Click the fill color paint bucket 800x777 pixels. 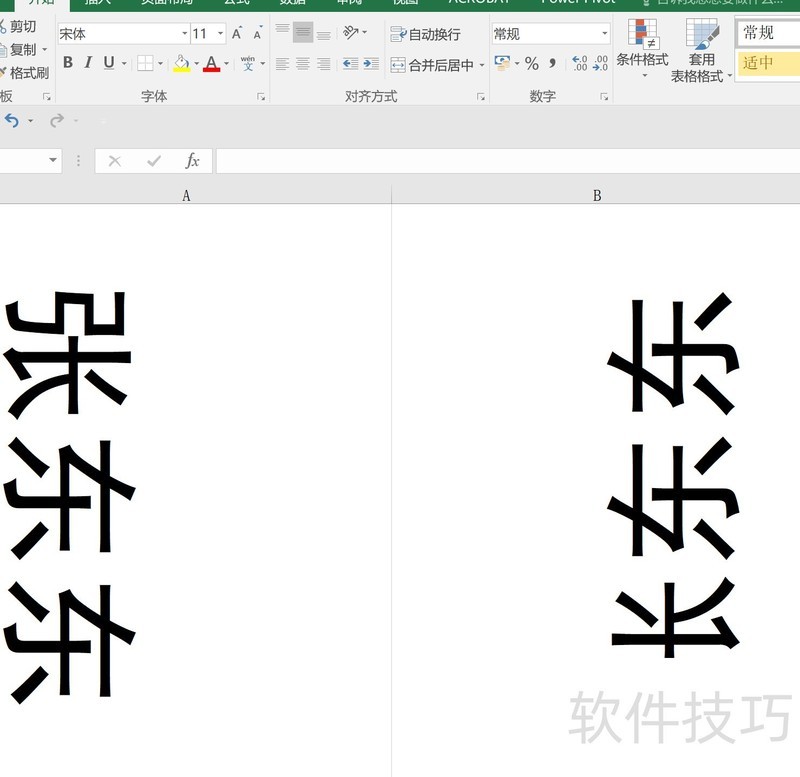pos(181,63)
